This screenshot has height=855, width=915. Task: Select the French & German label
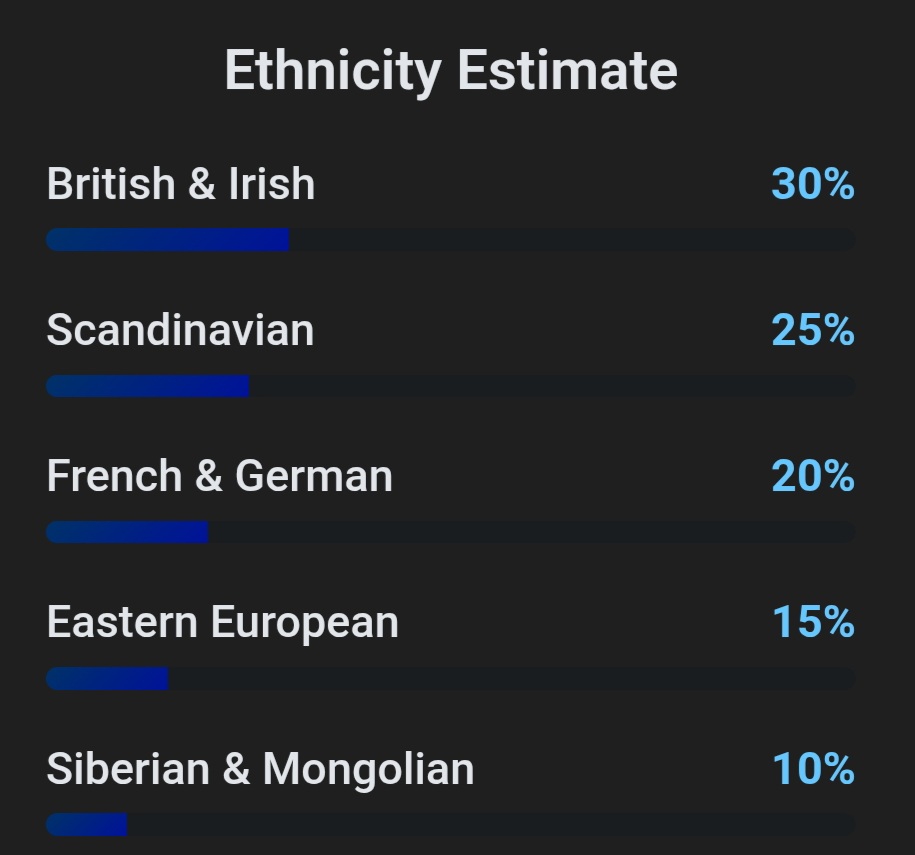[x=219, y=476]
